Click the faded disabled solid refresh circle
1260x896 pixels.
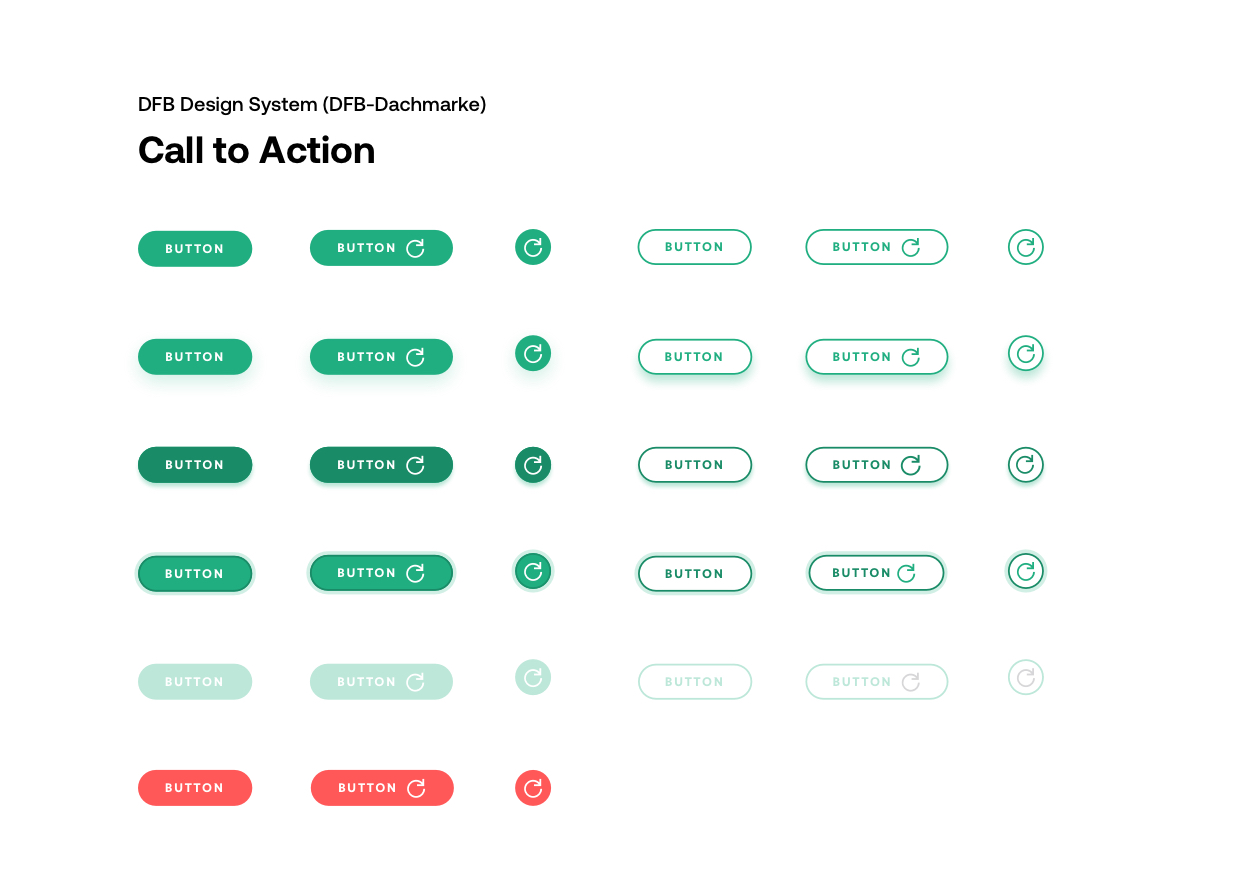[x=533, y=677]
